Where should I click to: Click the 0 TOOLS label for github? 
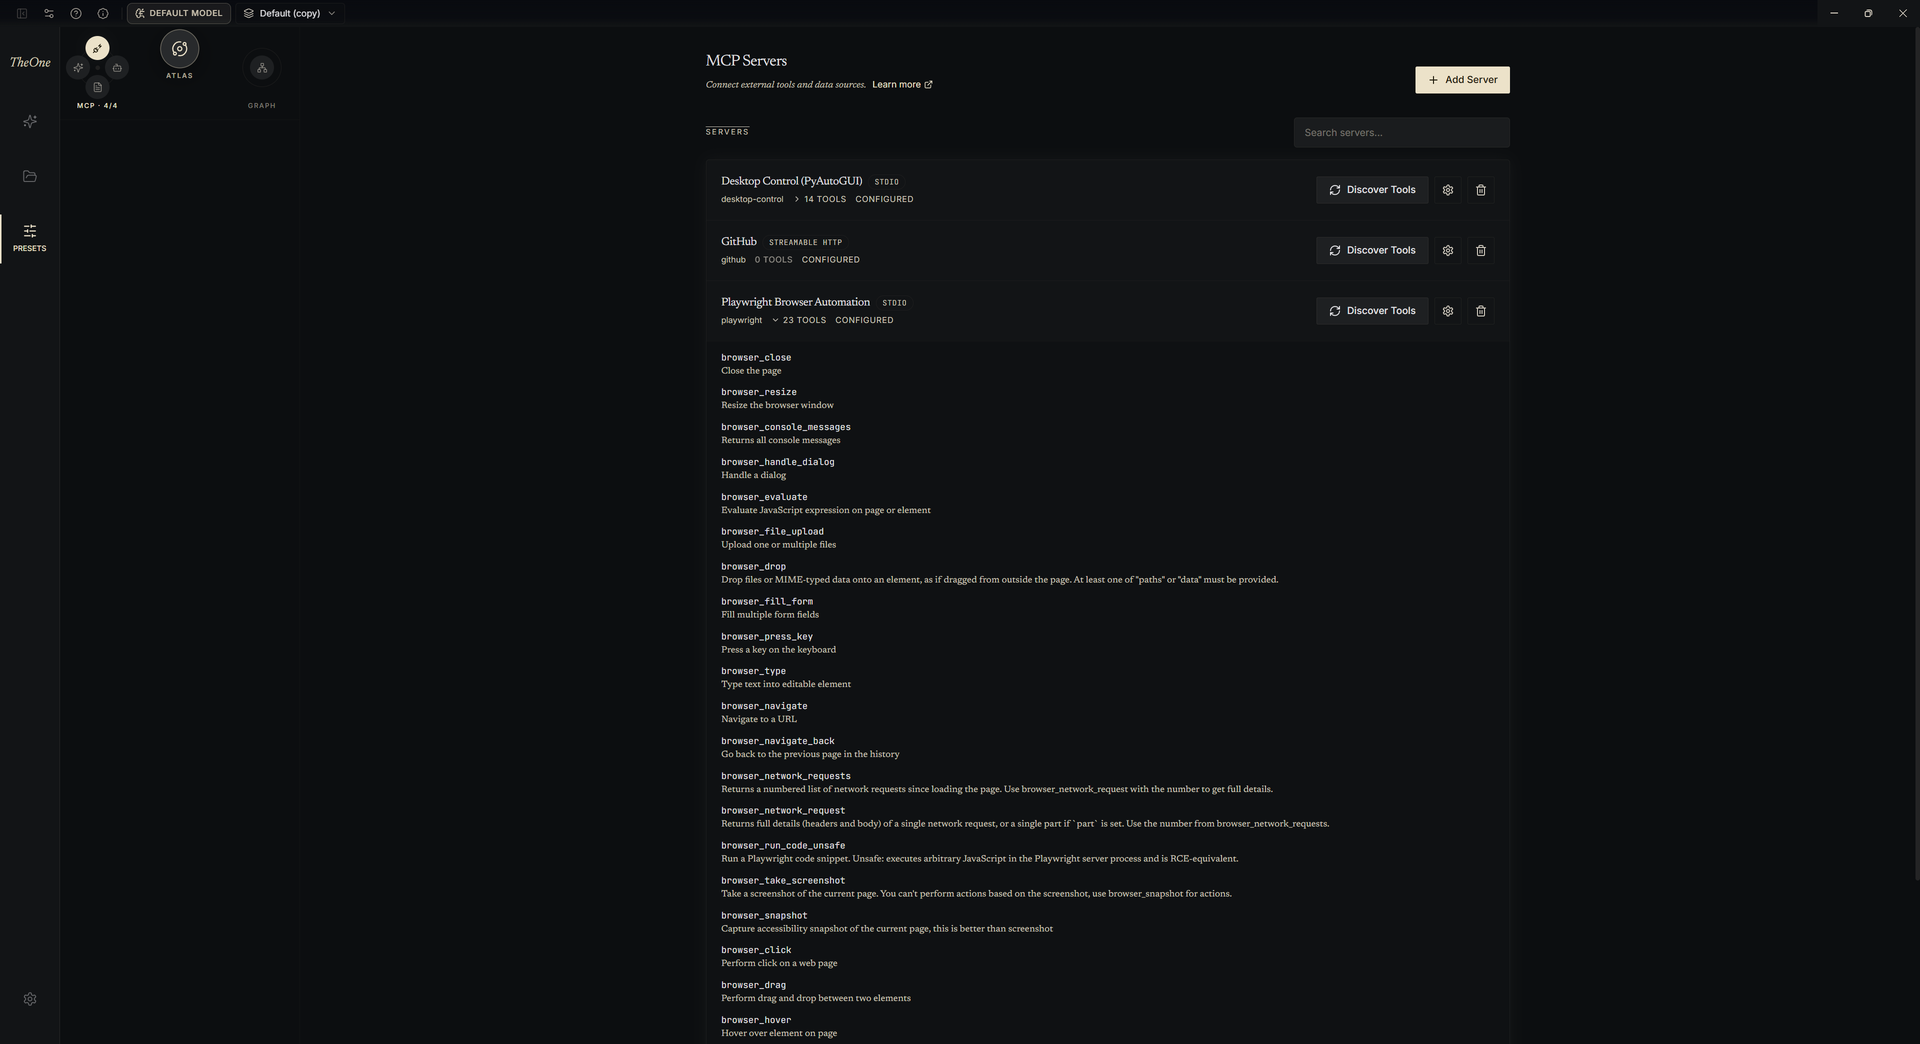(x=773, y=260)
